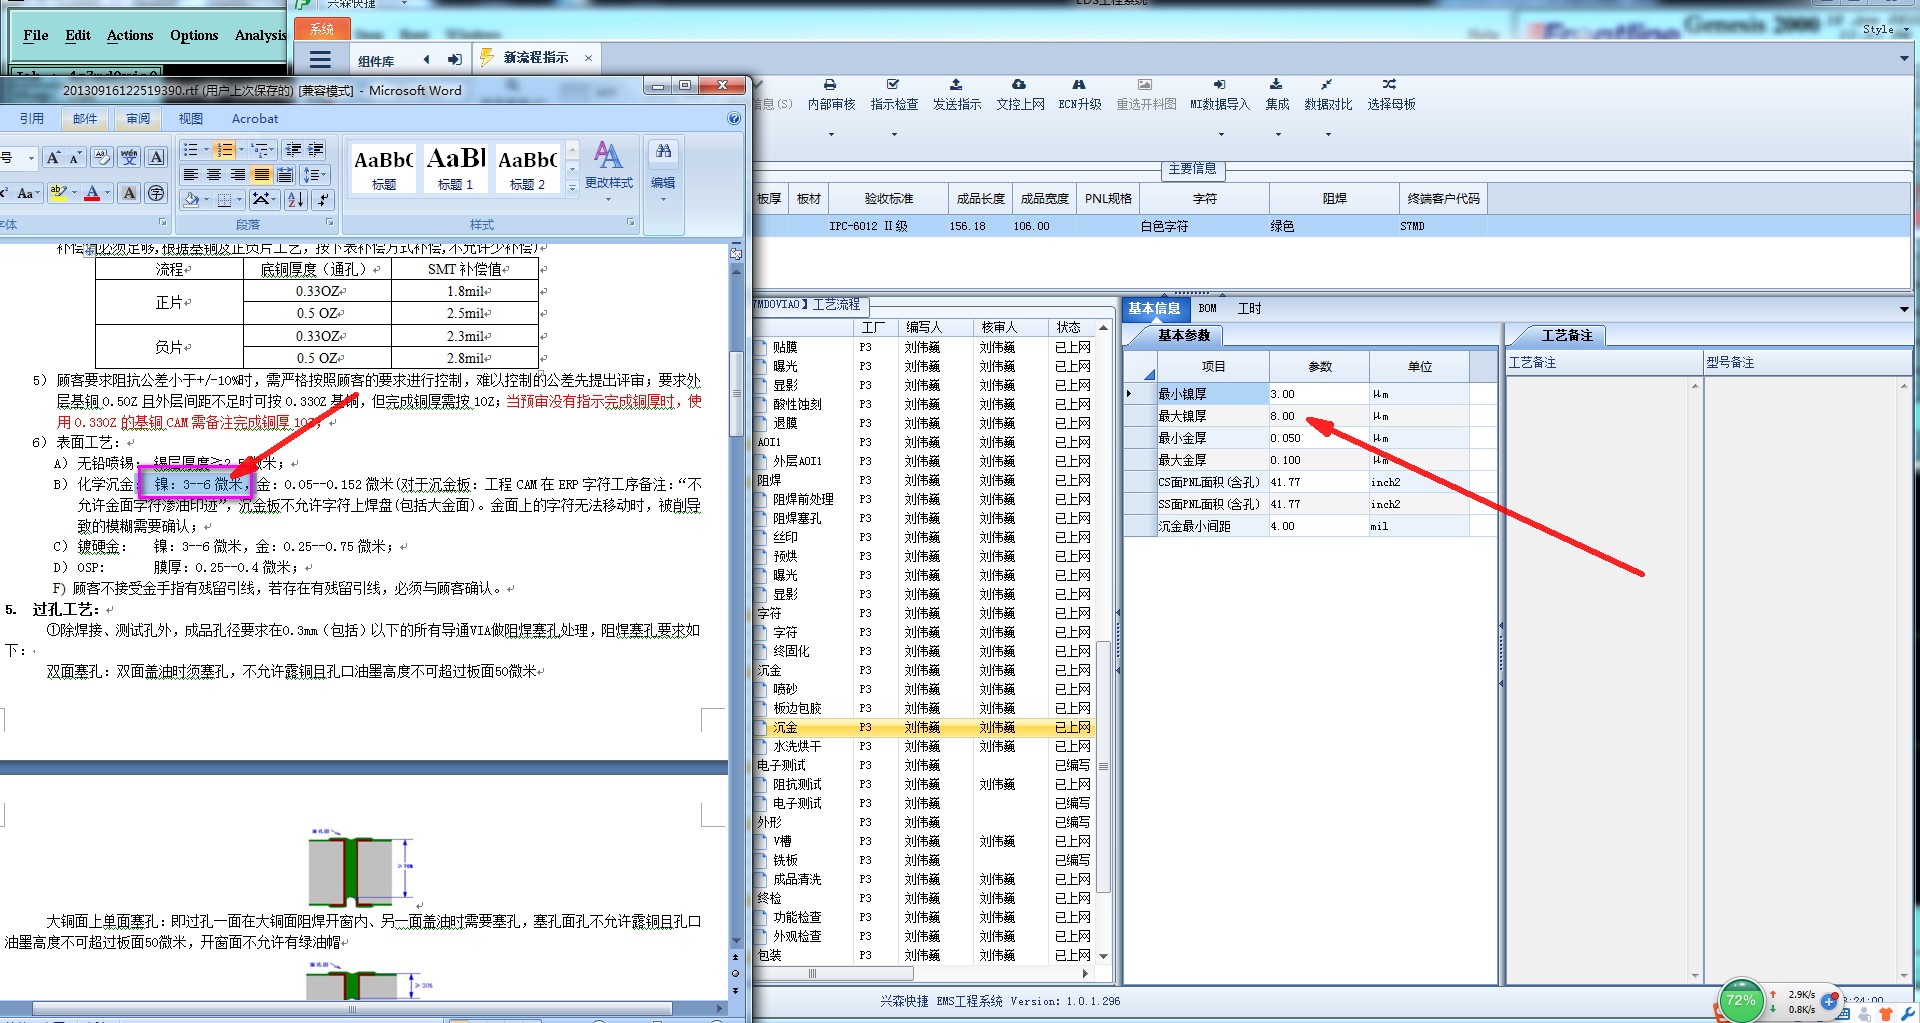Viewport: 1920px width, 1023px height.
Task: Click the 最小镍厚 value 3.00 field
Action: 1318,394
